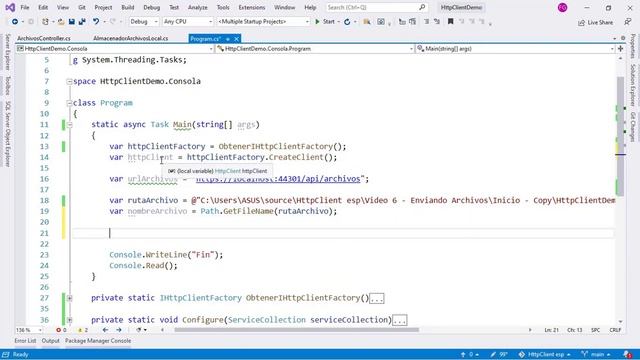640x360 pixels.
Task: Collapse the Program class at line 9
Action: pyautogui.click(x=69, y=103)
